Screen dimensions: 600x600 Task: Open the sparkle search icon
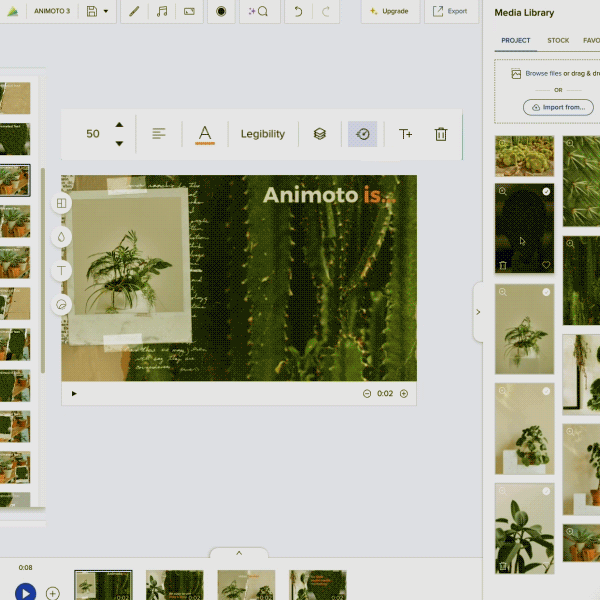258,11
